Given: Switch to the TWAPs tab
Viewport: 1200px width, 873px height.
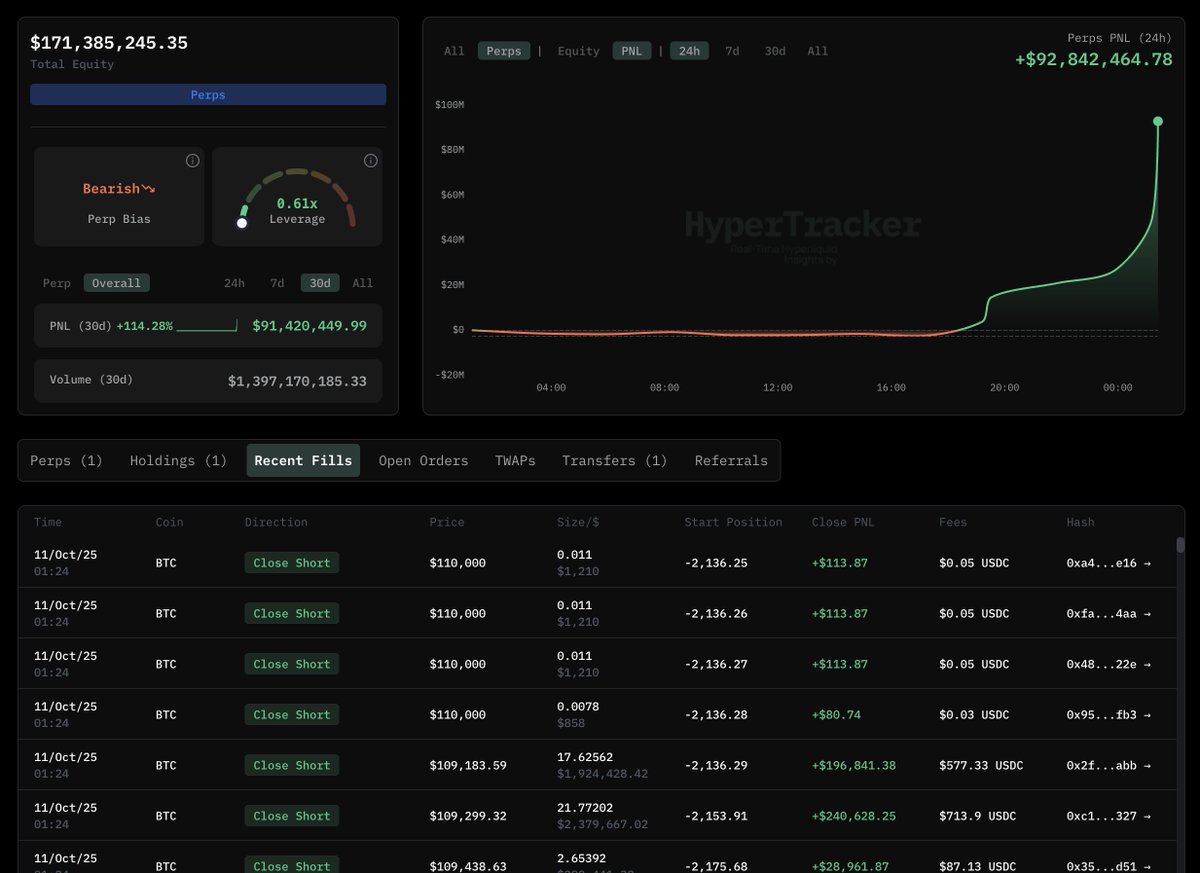Looking at the screenshot, I should pos(514,460).
